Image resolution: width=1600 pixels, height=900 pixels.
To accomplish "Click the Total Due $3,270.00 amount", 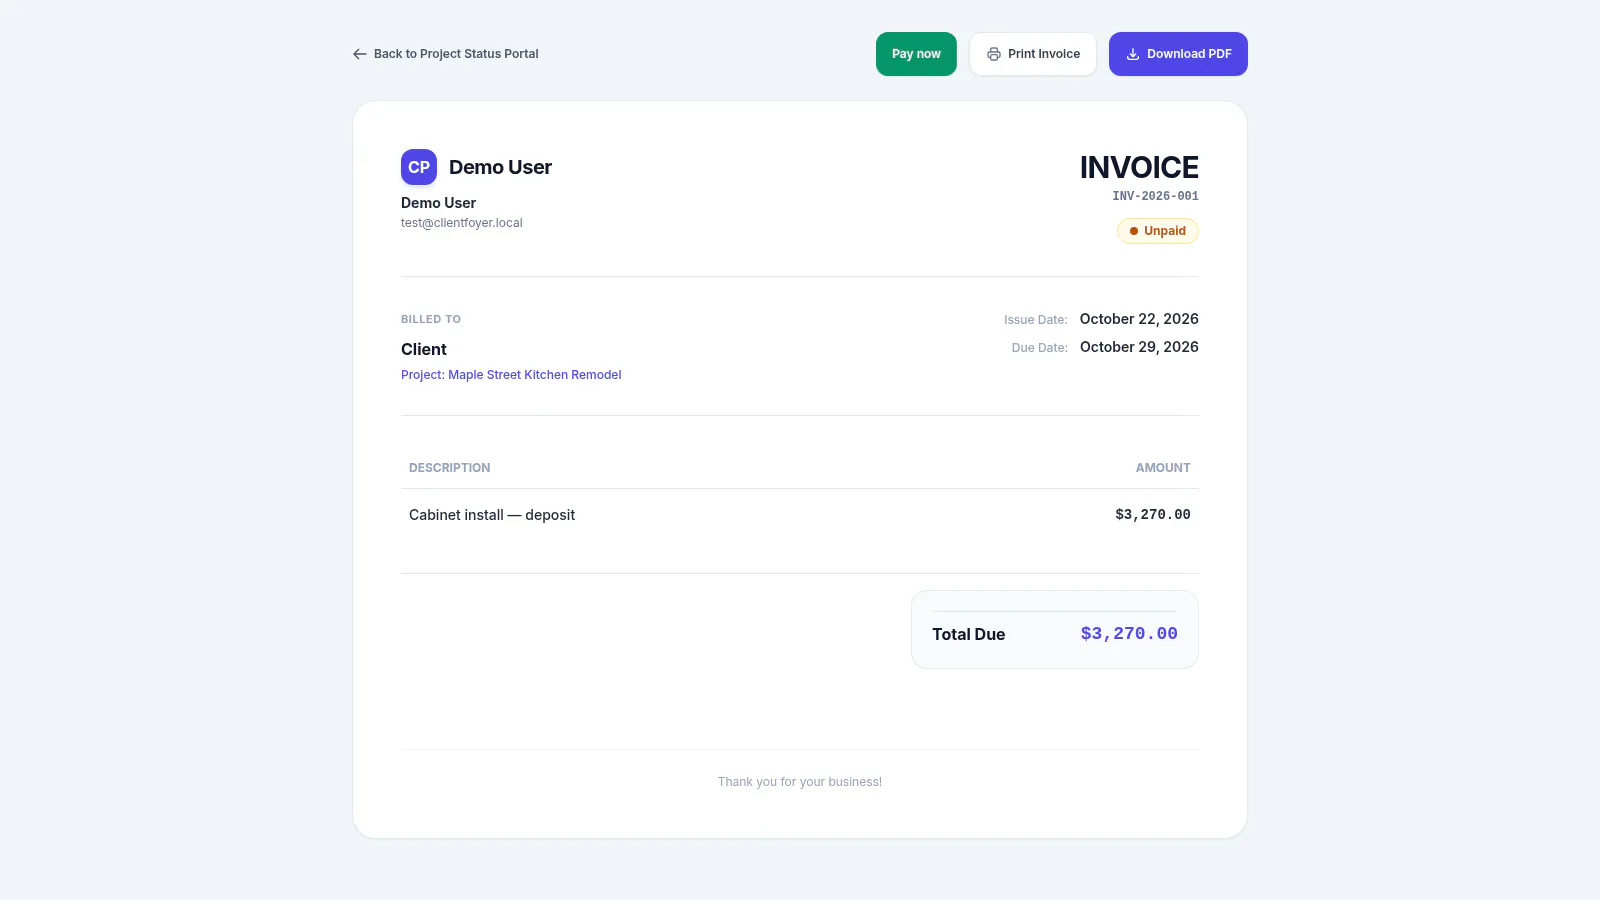I will 1129,634.
